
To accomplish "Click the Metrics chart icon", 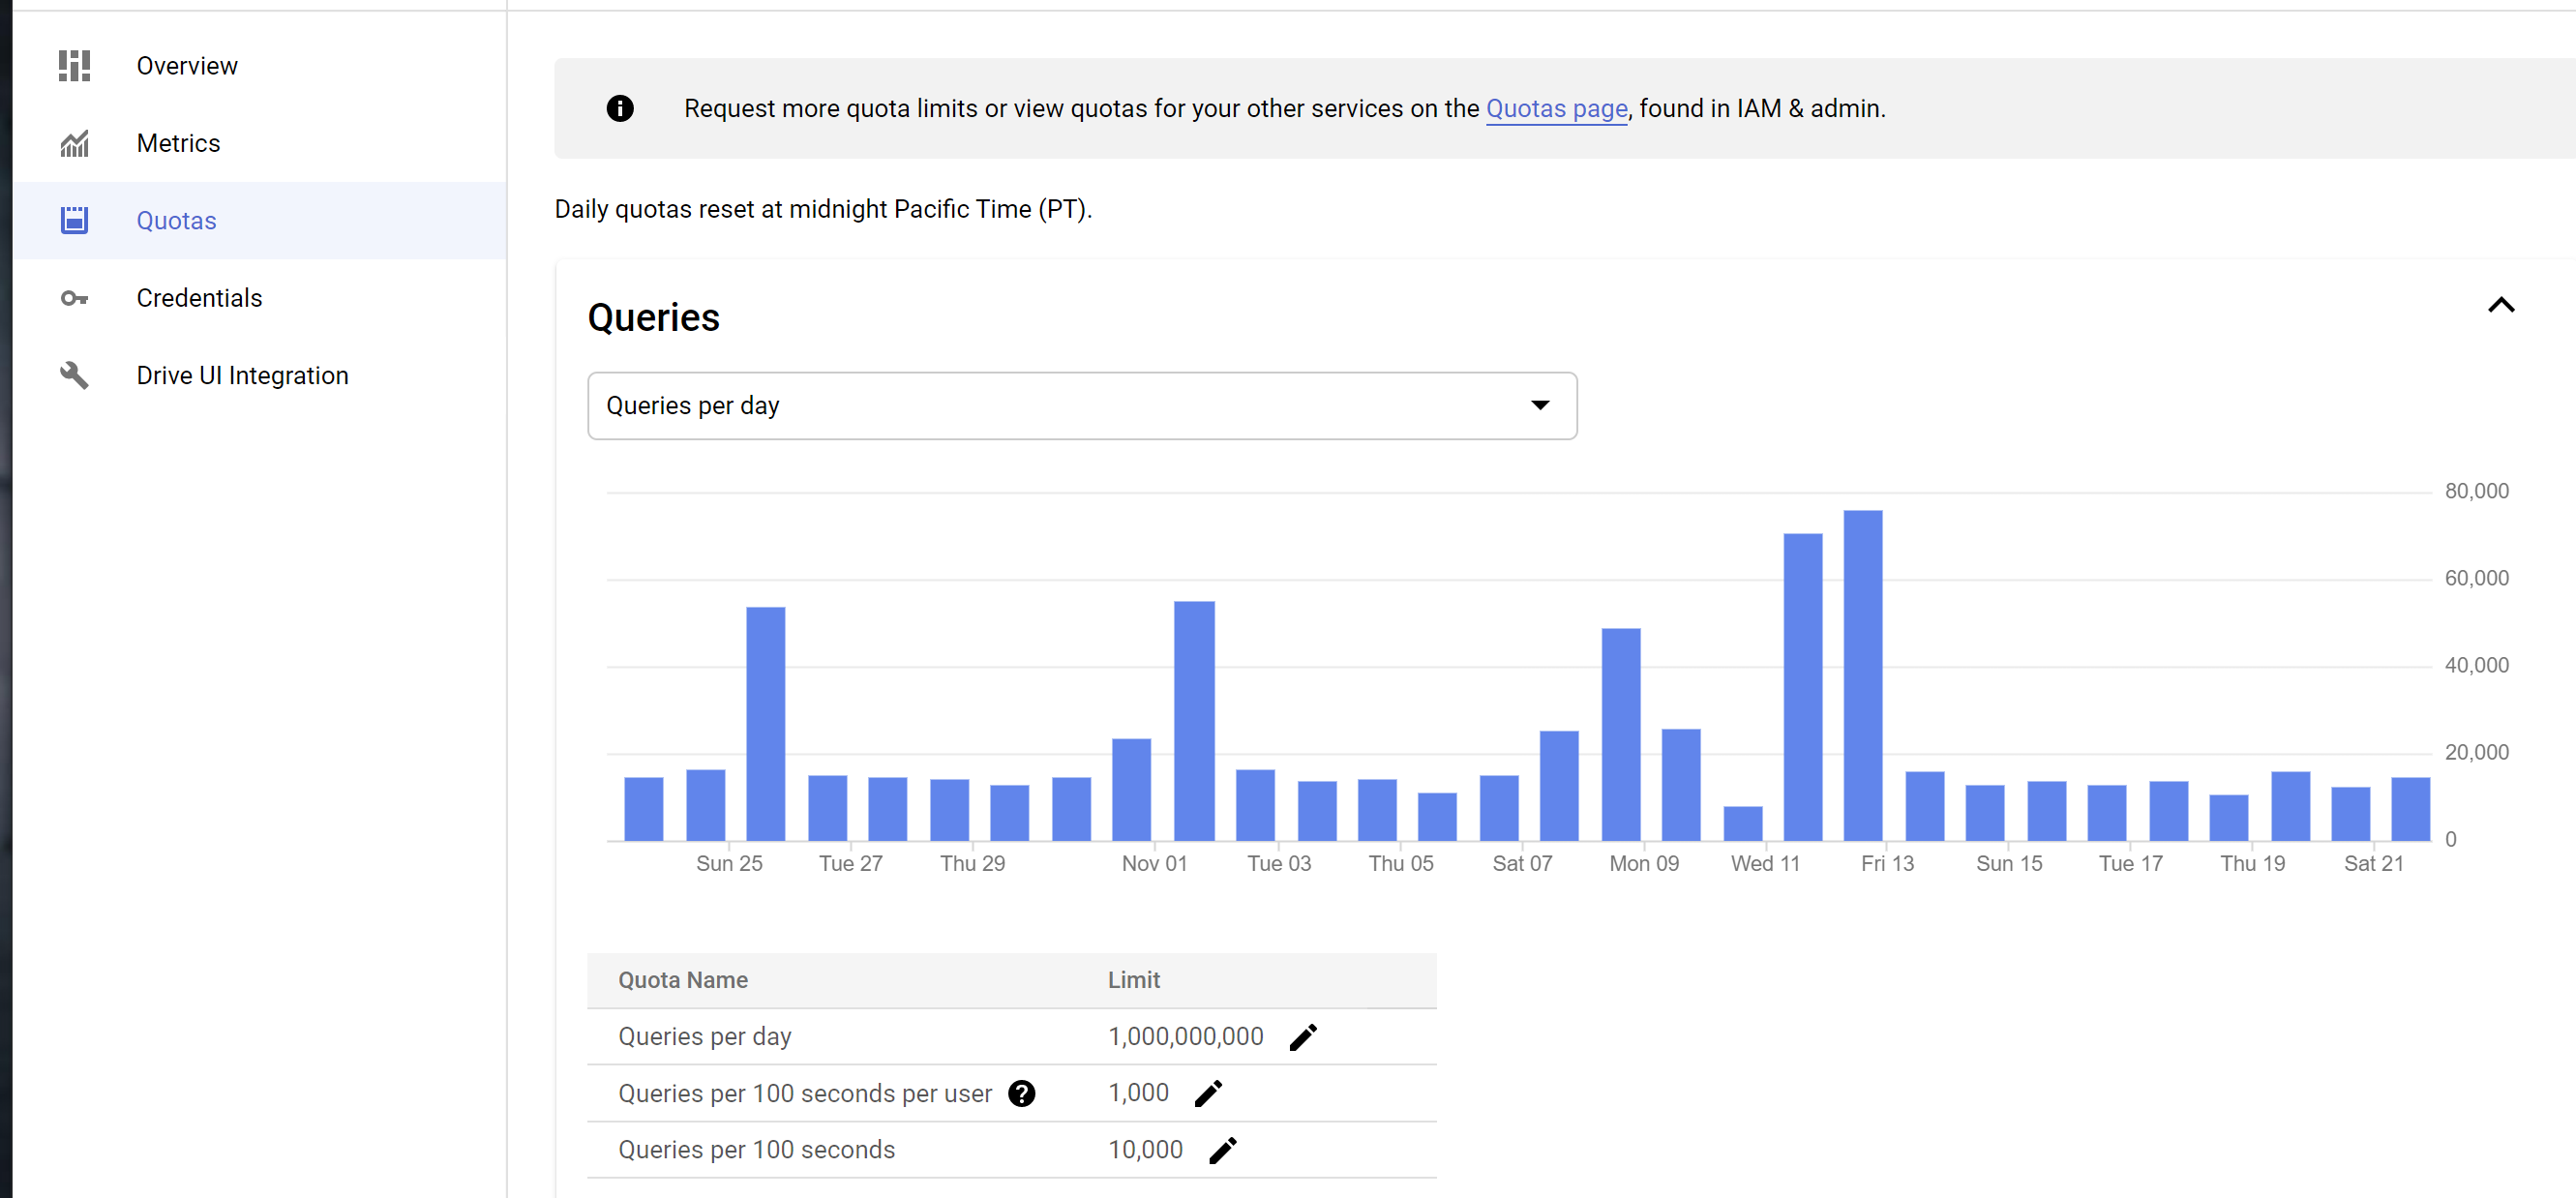I will click(74, 144).
